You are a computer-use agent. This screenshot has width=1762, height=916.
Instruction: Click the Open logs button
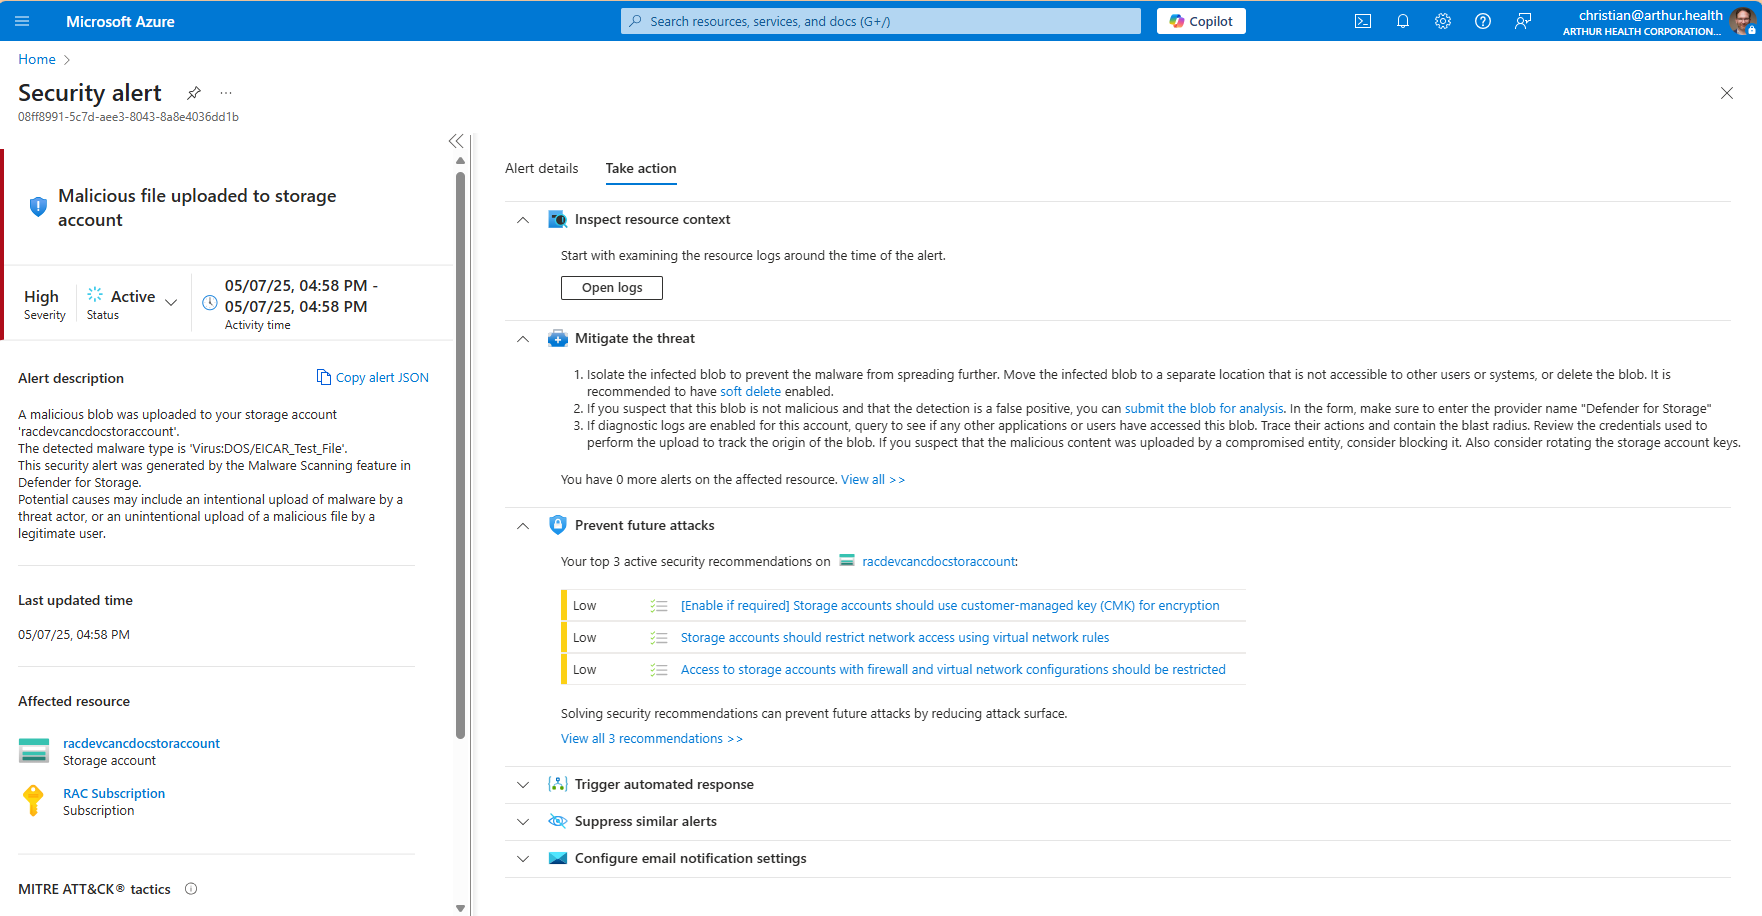612,288
